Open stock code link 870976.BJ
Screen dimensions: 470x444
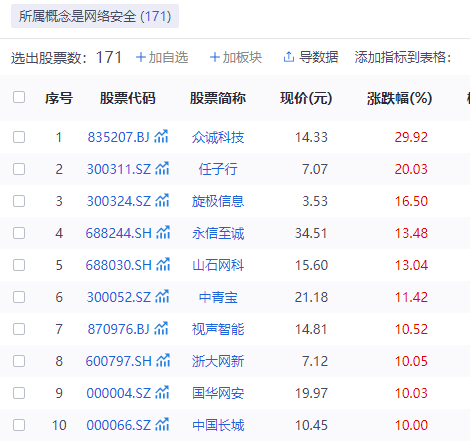[118, 329]
